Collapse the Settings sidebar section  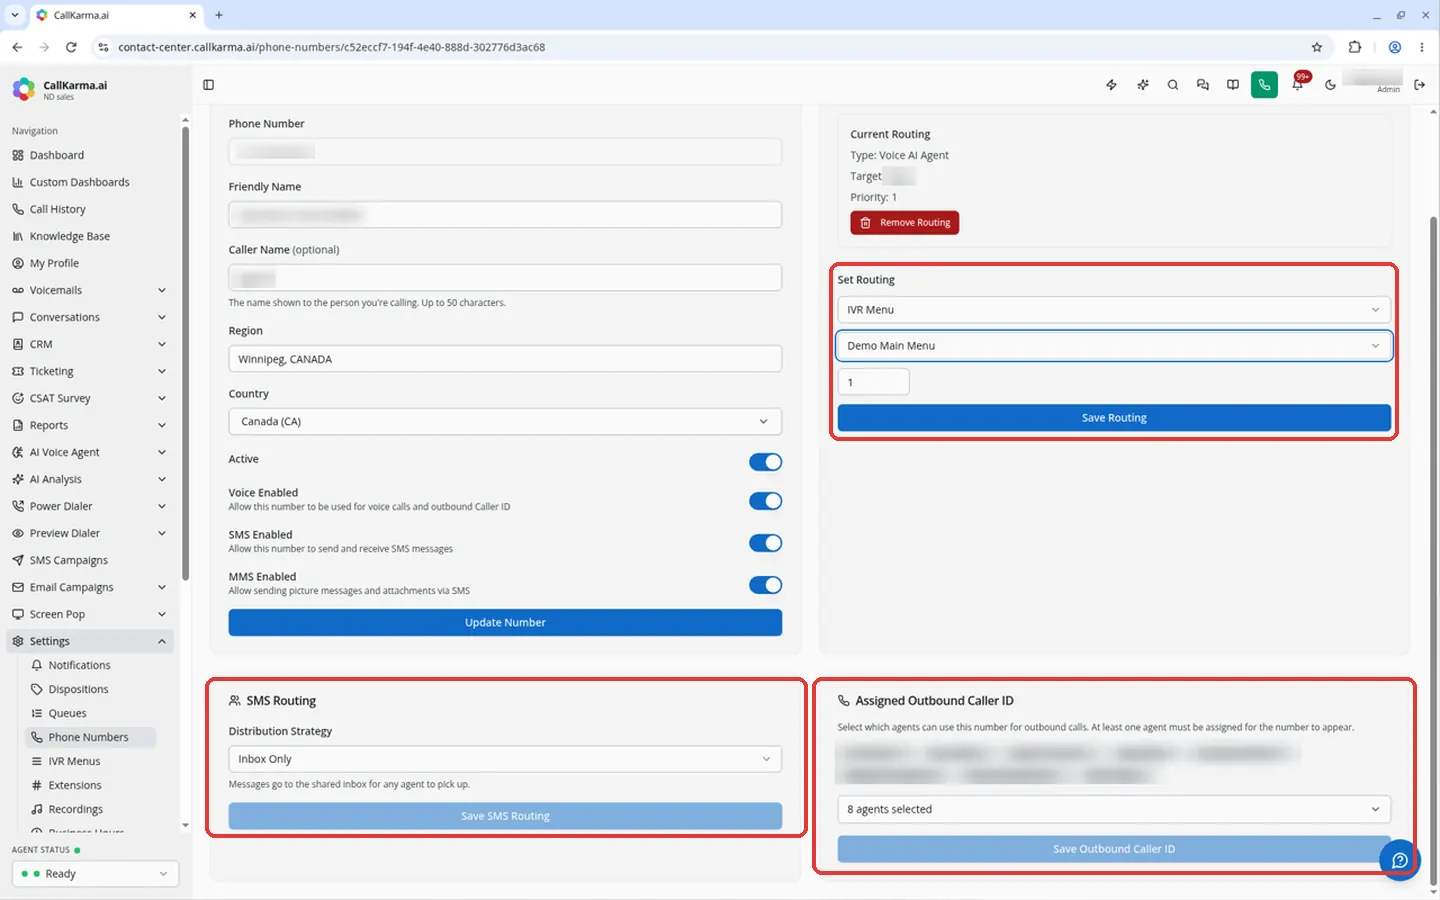click(x=89, y=641)
